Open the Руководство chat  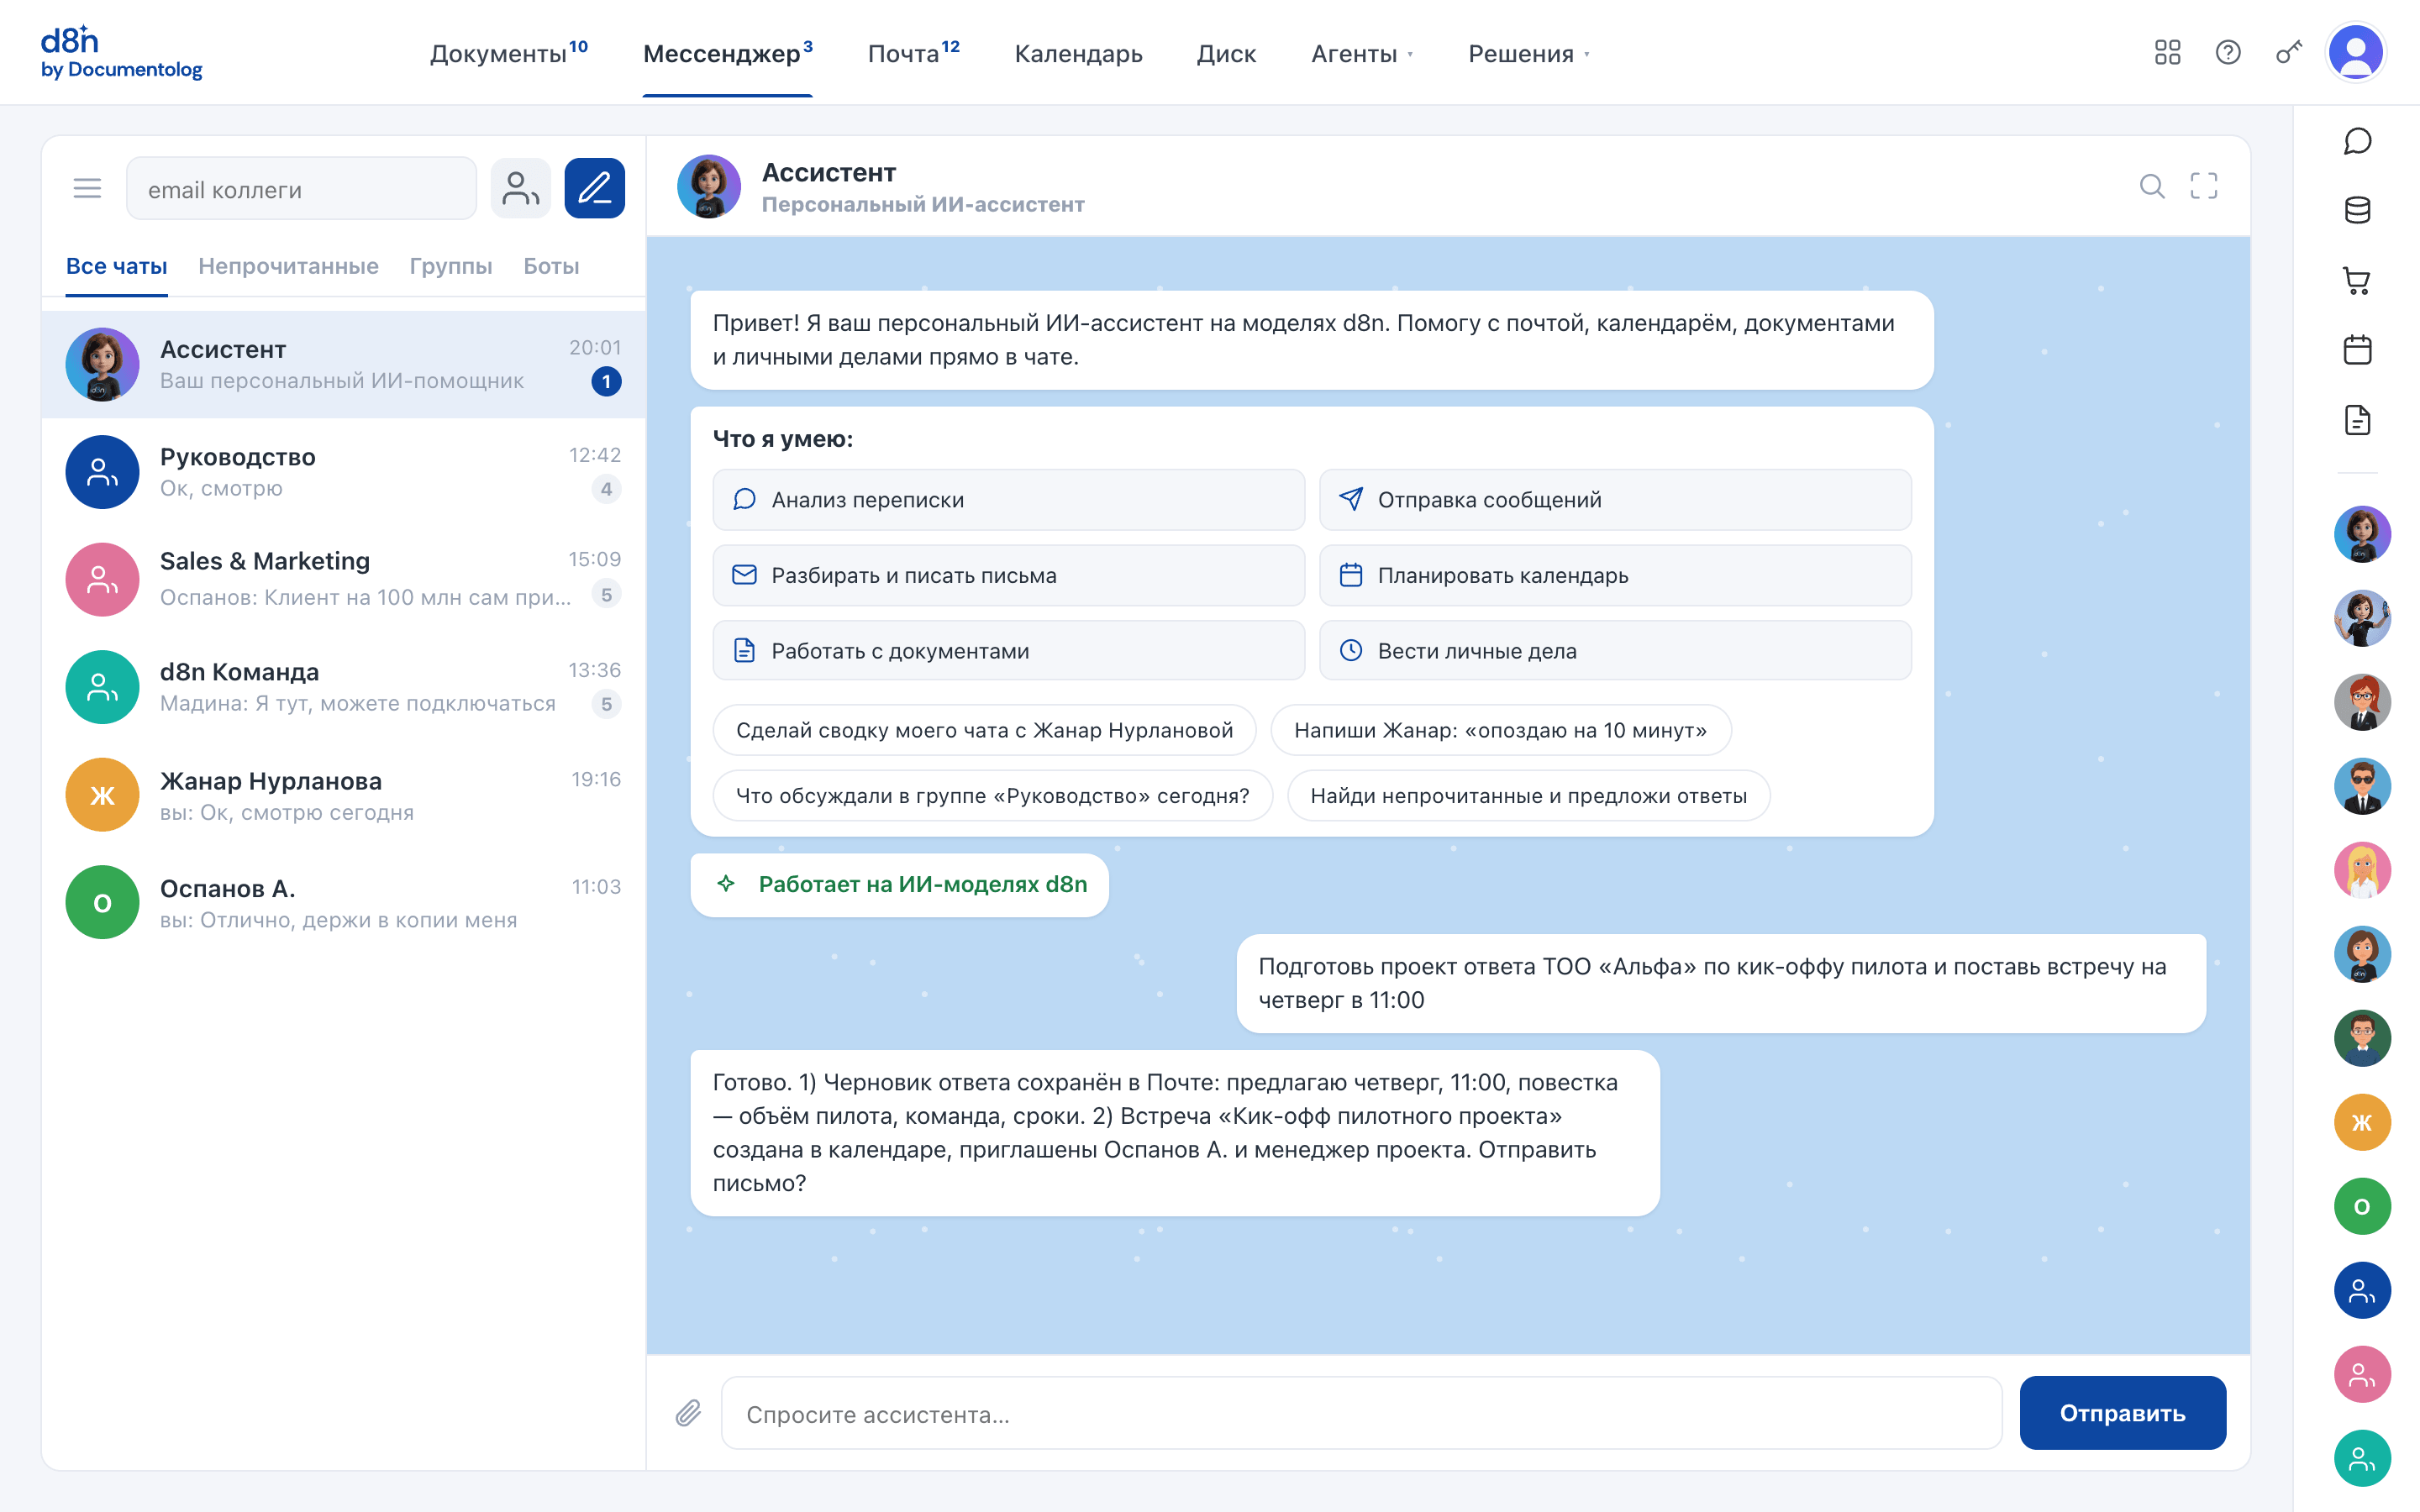tap(343, 472)
